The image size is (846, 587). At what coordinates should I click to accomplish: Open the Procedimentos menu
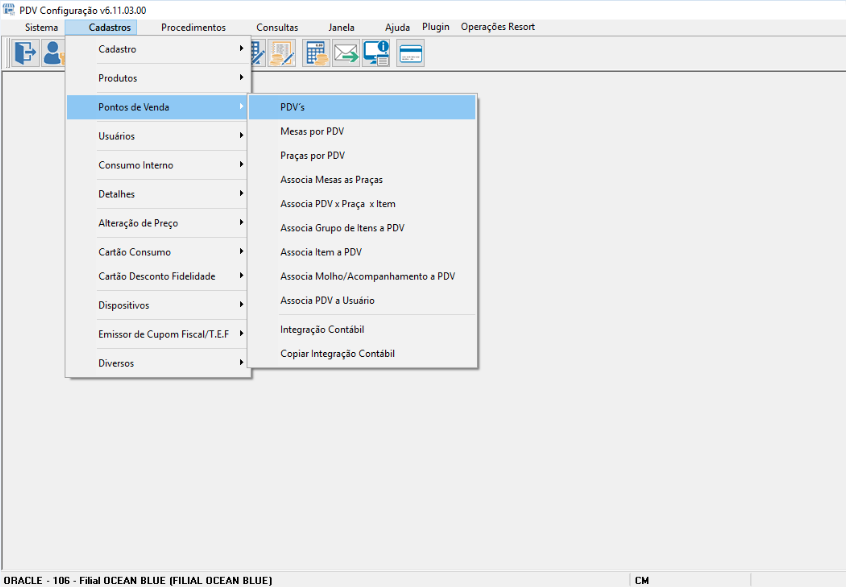pyautogui.click(x=193, y=28)
